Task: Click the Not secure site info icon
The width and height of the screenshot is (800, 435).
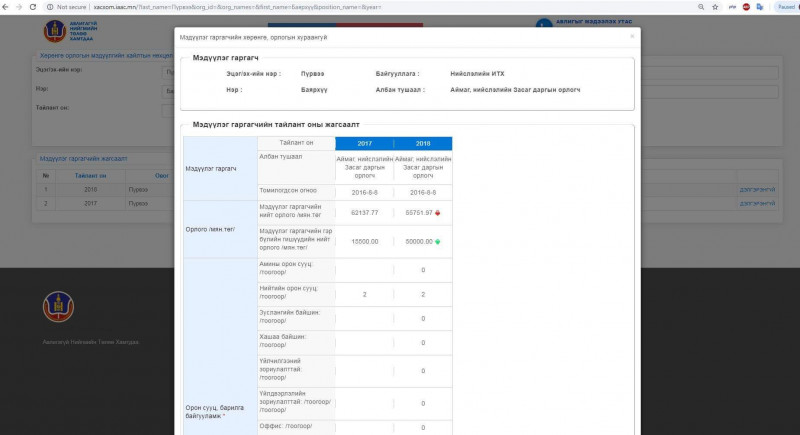Action: tap(50, 6)
